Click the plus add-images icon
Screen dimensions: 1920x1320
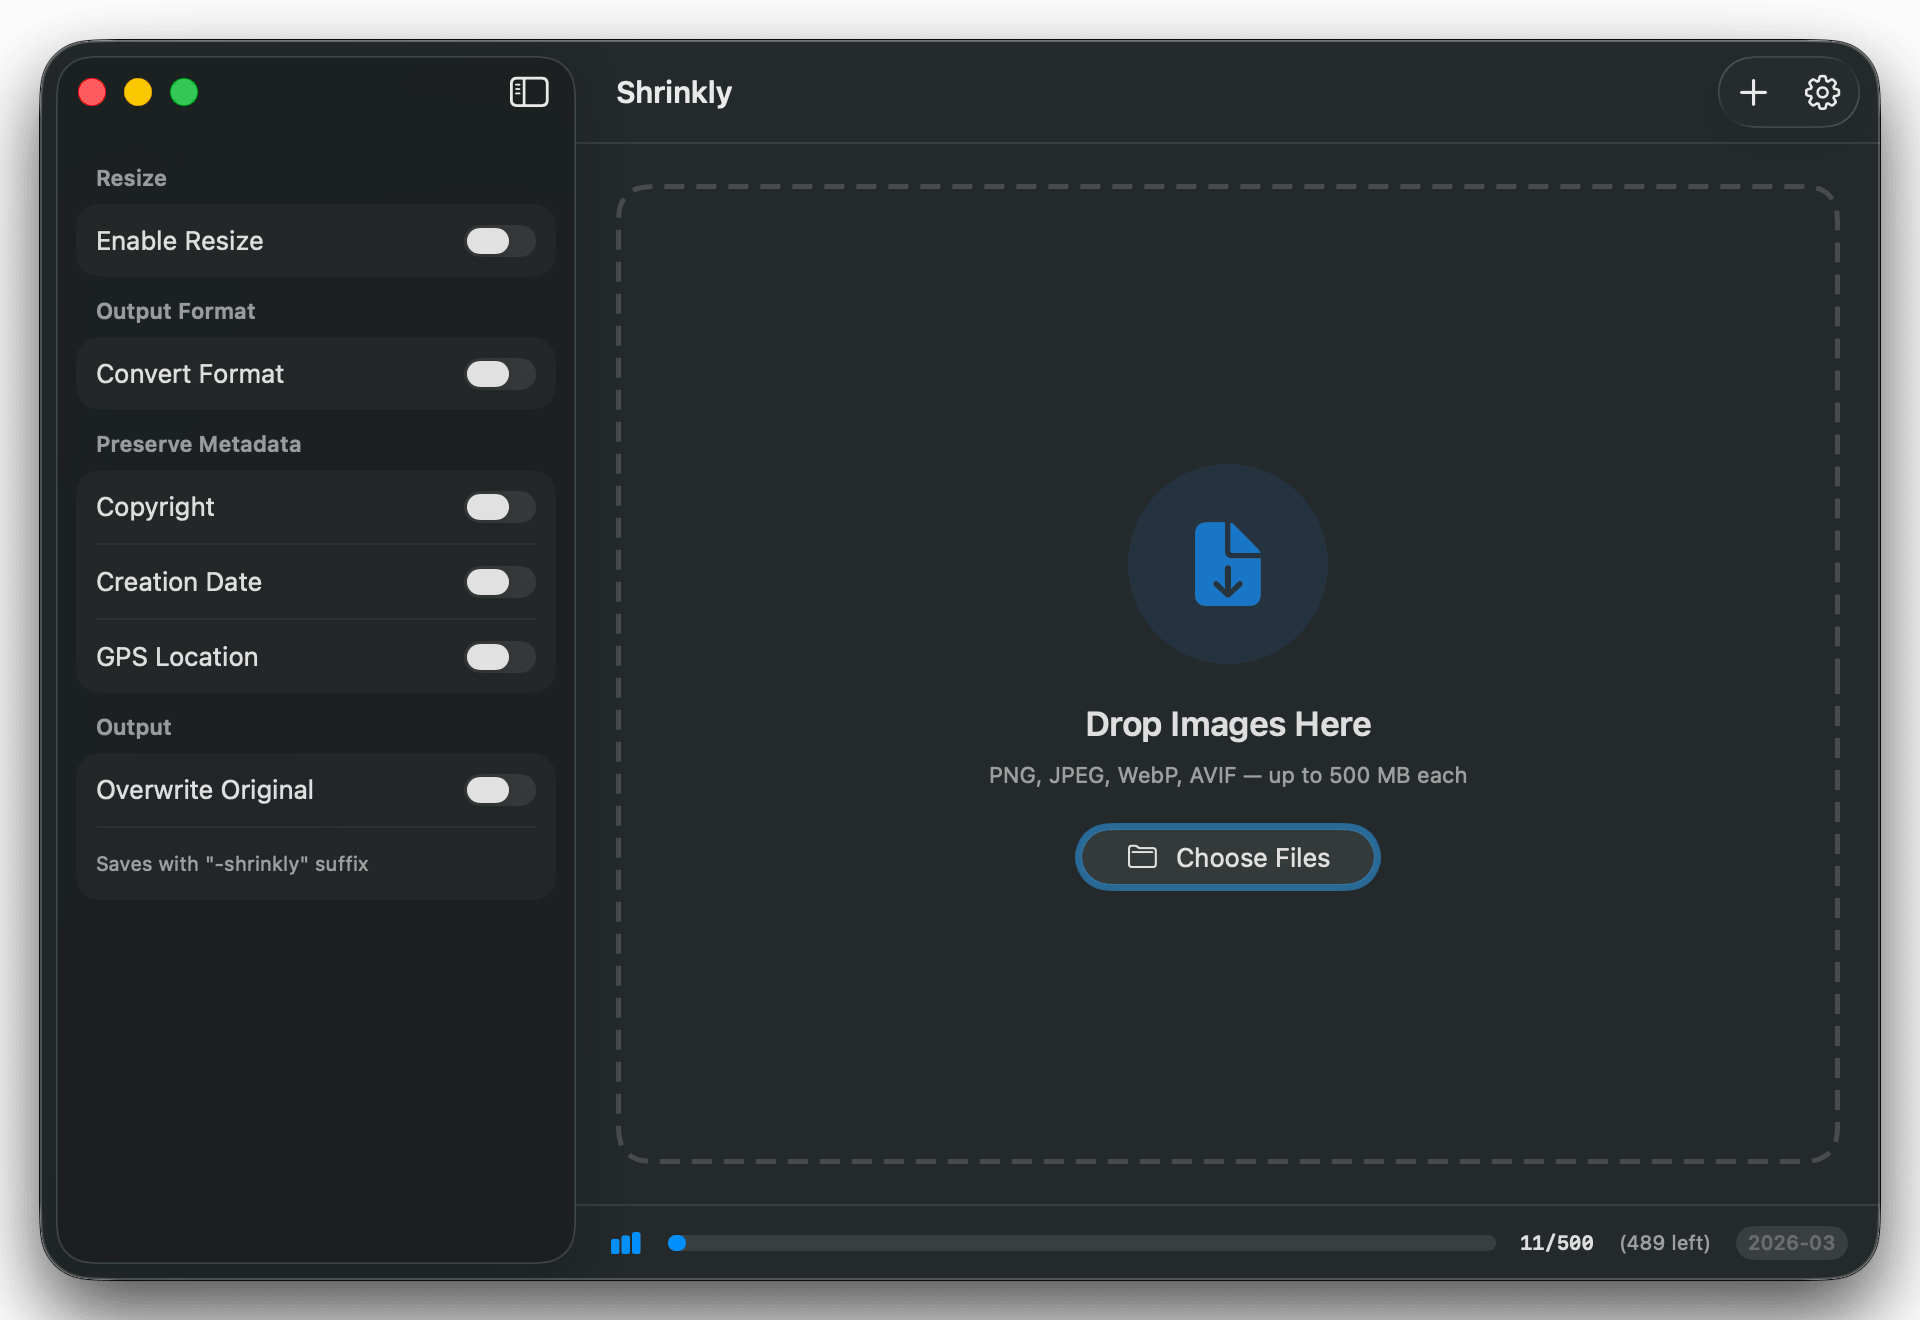(x=1753, y=93)
